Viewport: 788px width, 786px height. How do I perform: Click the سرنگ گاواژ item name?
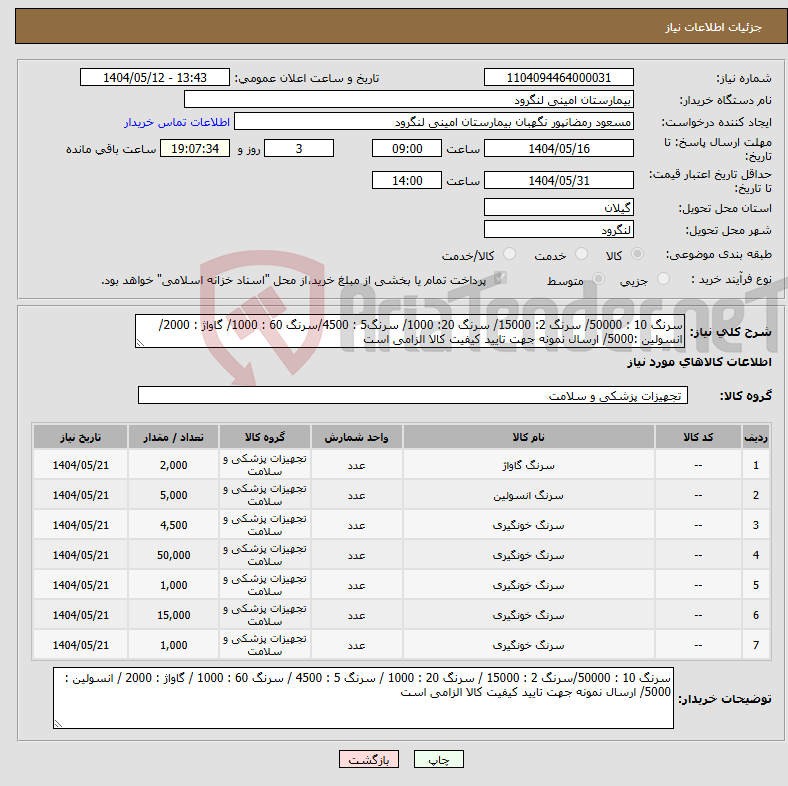pyautogui.click(x=528, y=465)
